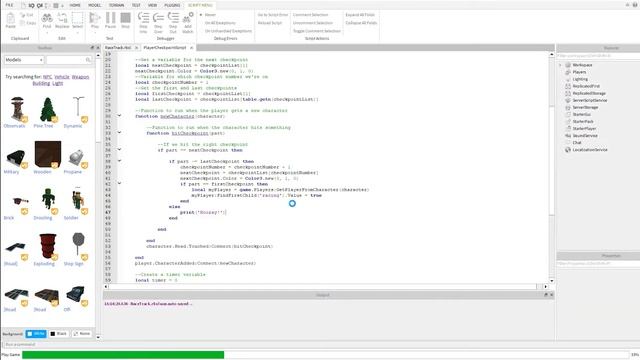
Task: Select Lighting in Explorer
Action: pyautogui.click(x=580, y=79)
